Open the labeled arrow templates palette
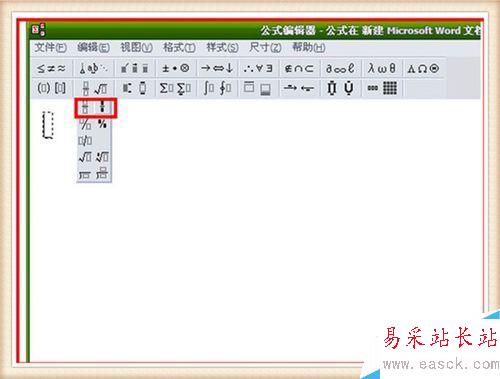The height and width of the screenshot is (379, 500). tap(299, 88)
